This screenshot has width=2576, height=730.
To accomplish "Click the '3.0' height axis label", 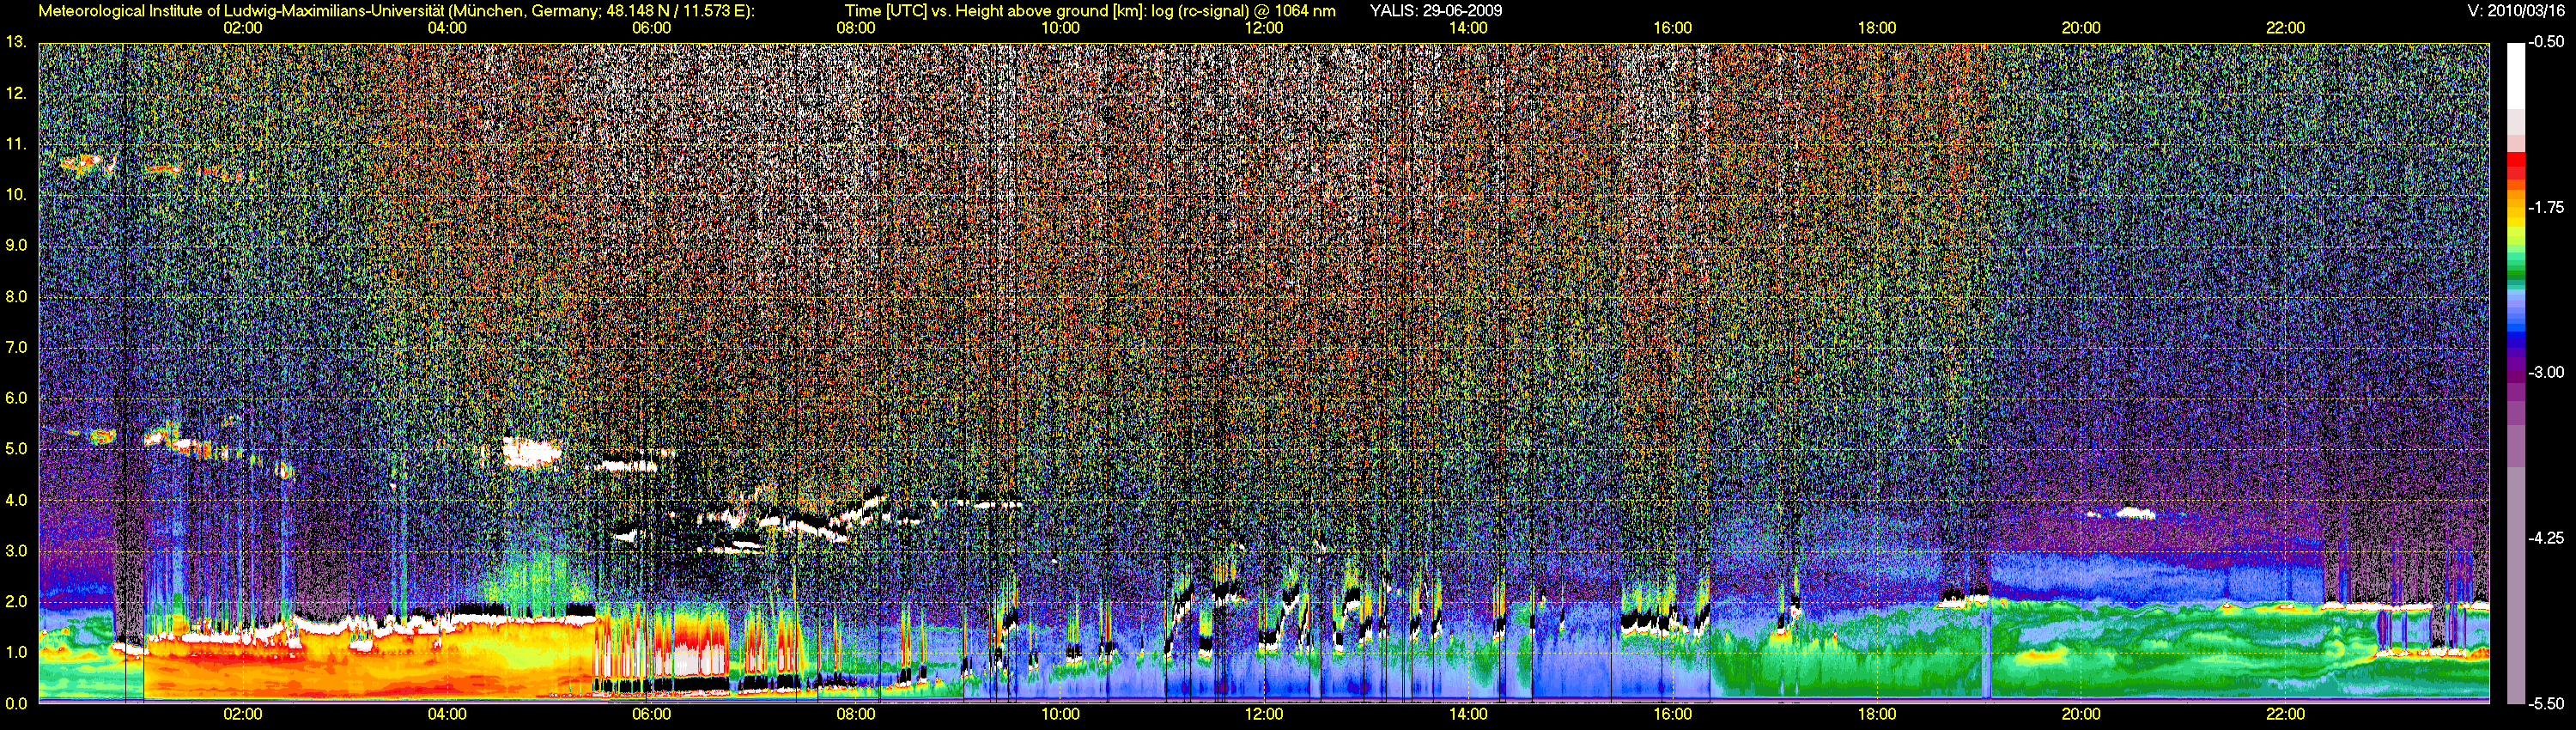I will click(x=16, y=551).
